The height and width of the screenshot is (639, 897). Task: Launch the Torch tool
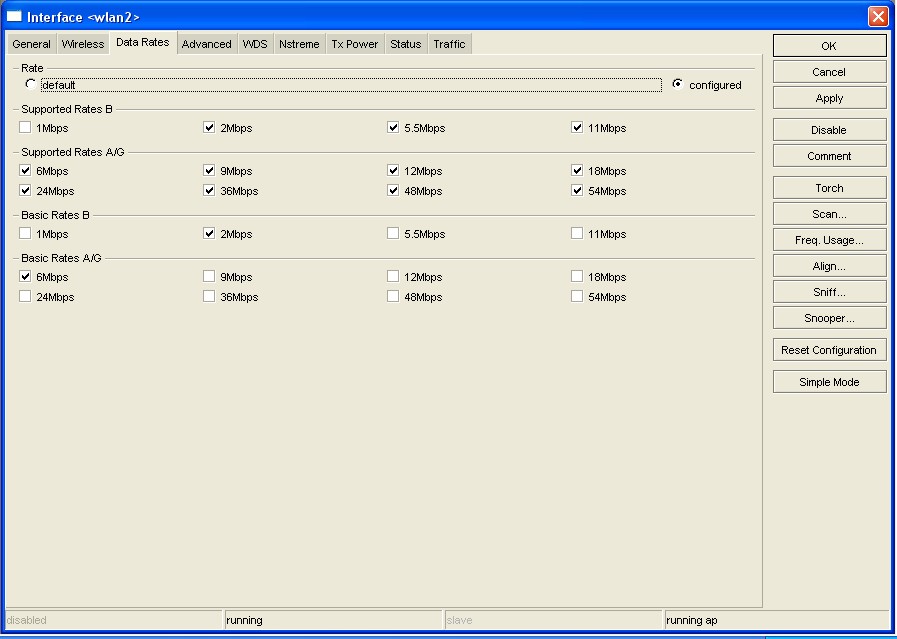pyautogui.click(x=829, y=188)
